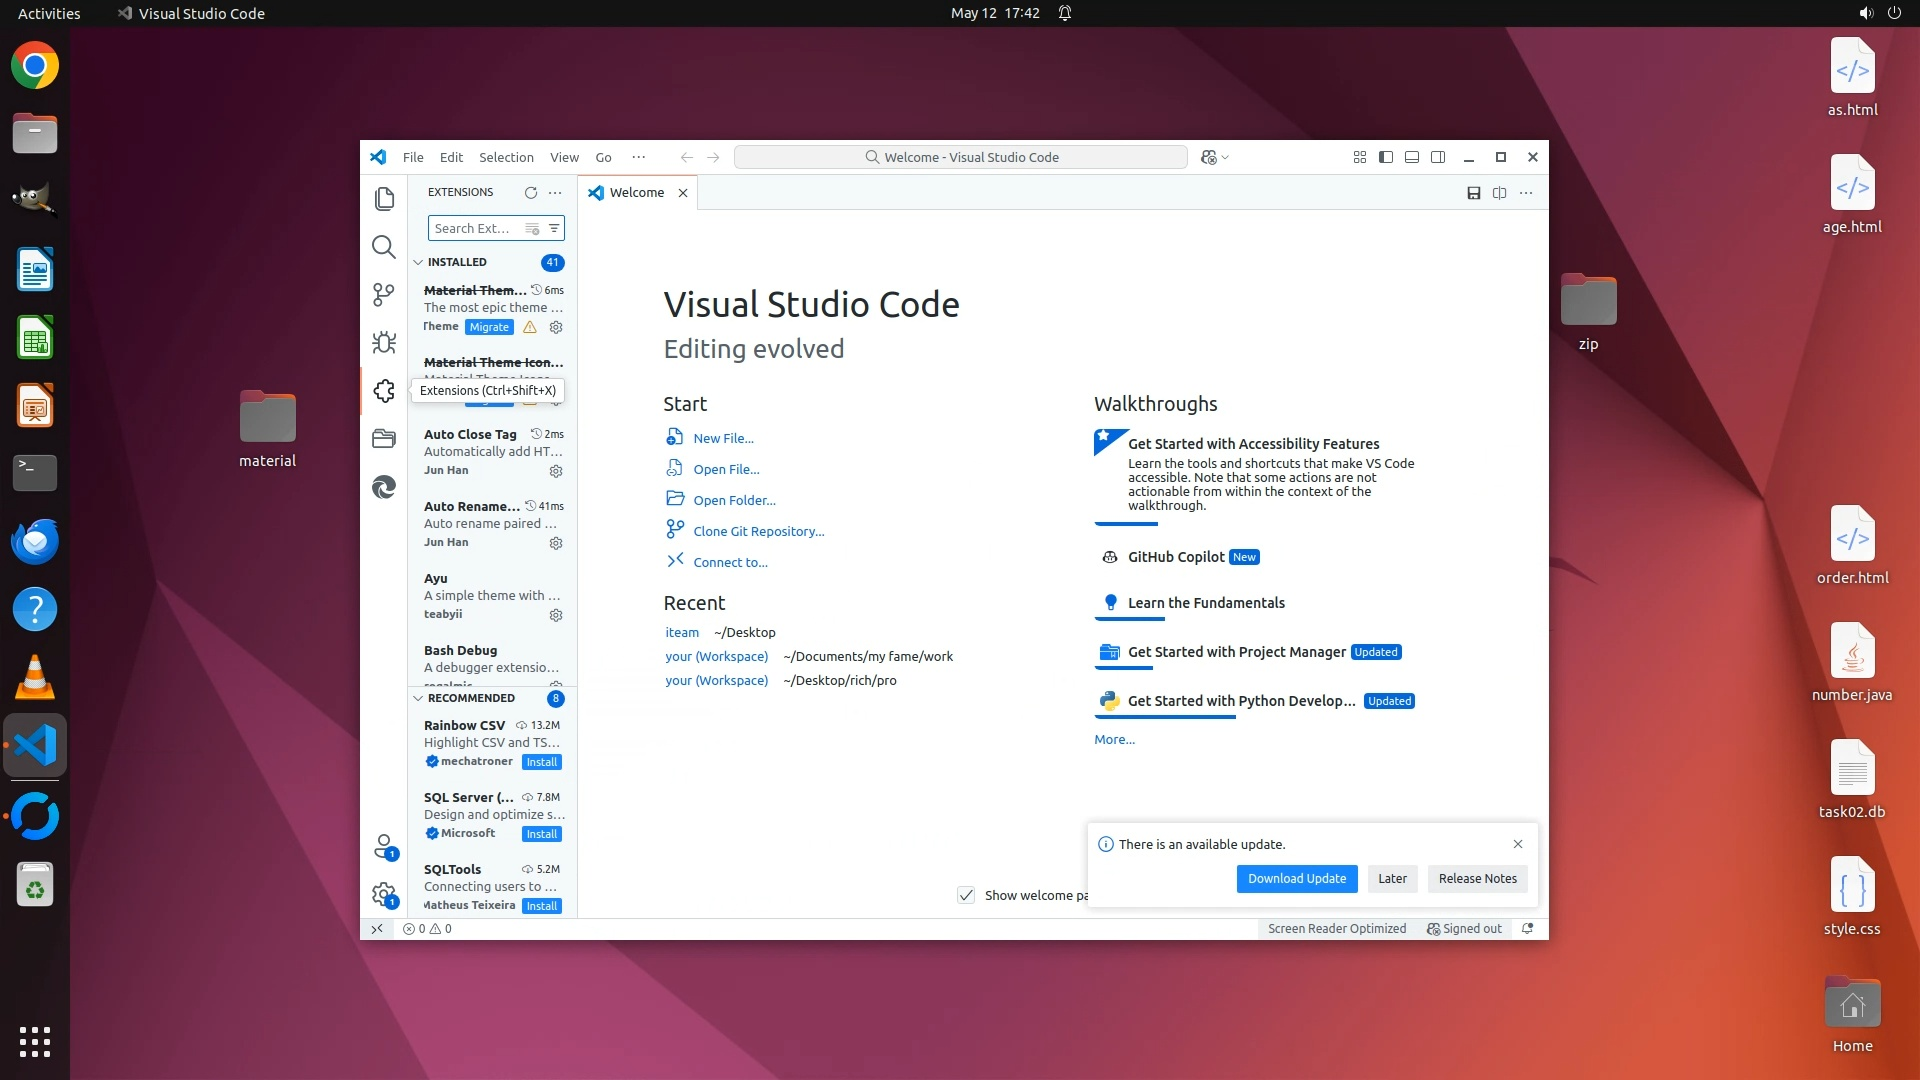Toggle the bottom panel layout button
The width and height of the screenshot is (1920, 1080).
coord(1412,157)
